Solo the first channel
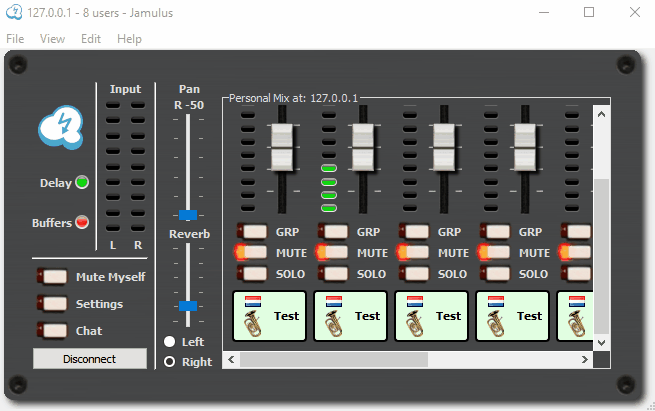 pyautogui.click(x=252, y=274)
